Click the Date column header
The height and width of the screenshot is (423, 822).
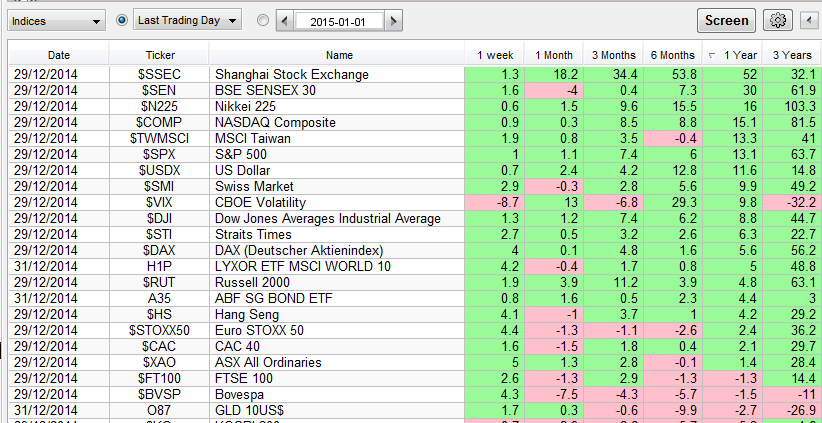coord(59,55)
